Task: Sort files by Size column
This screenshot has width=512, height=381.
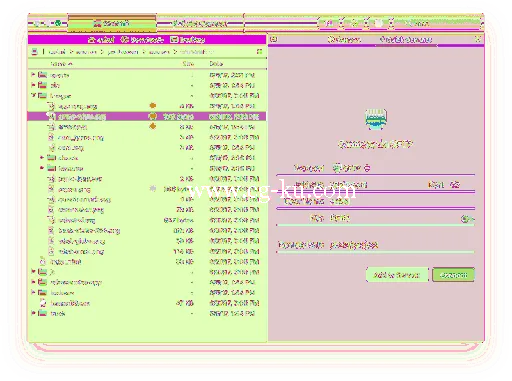Action: tap(188, 63)
